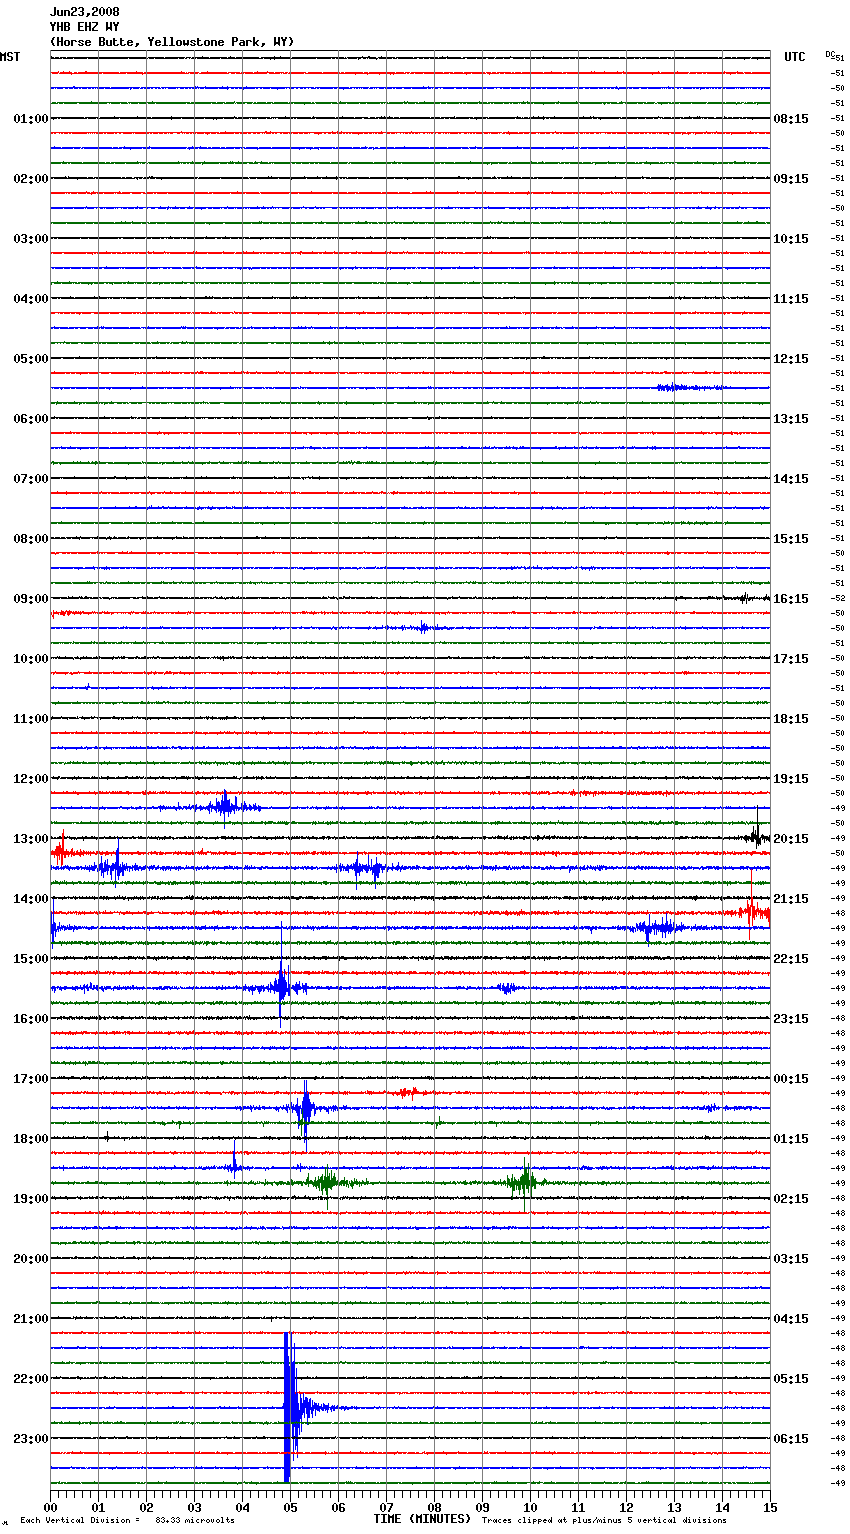850x1534 pixels.
Task: Select the 19:15 UTC label
Action: click(791, 779)
